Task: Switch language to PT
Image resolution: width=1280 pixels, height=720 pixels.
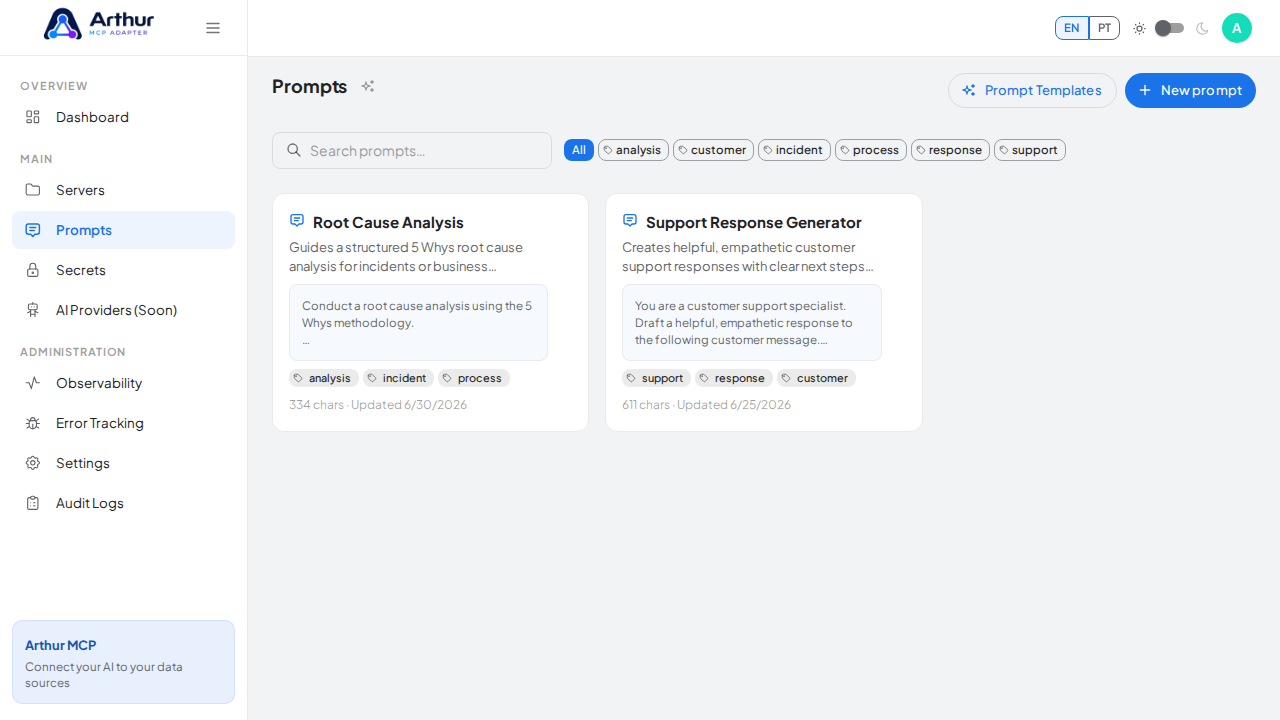Action: [x=1104, y=28]
